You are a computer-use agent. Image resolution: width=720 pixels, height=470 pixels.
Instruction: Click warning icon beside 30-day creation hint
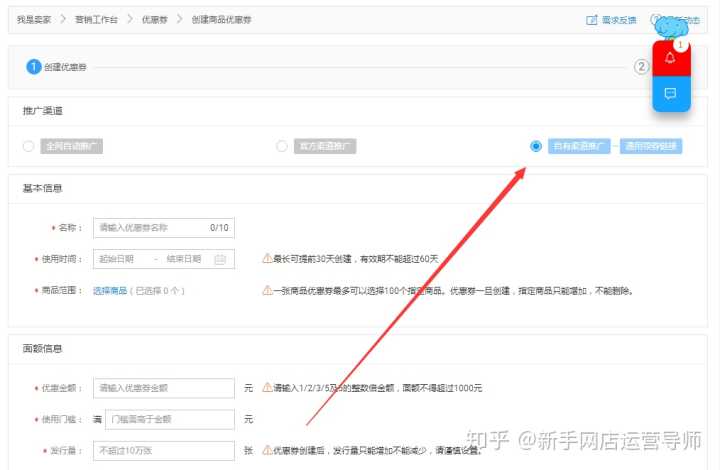click(x=267, y=259)
